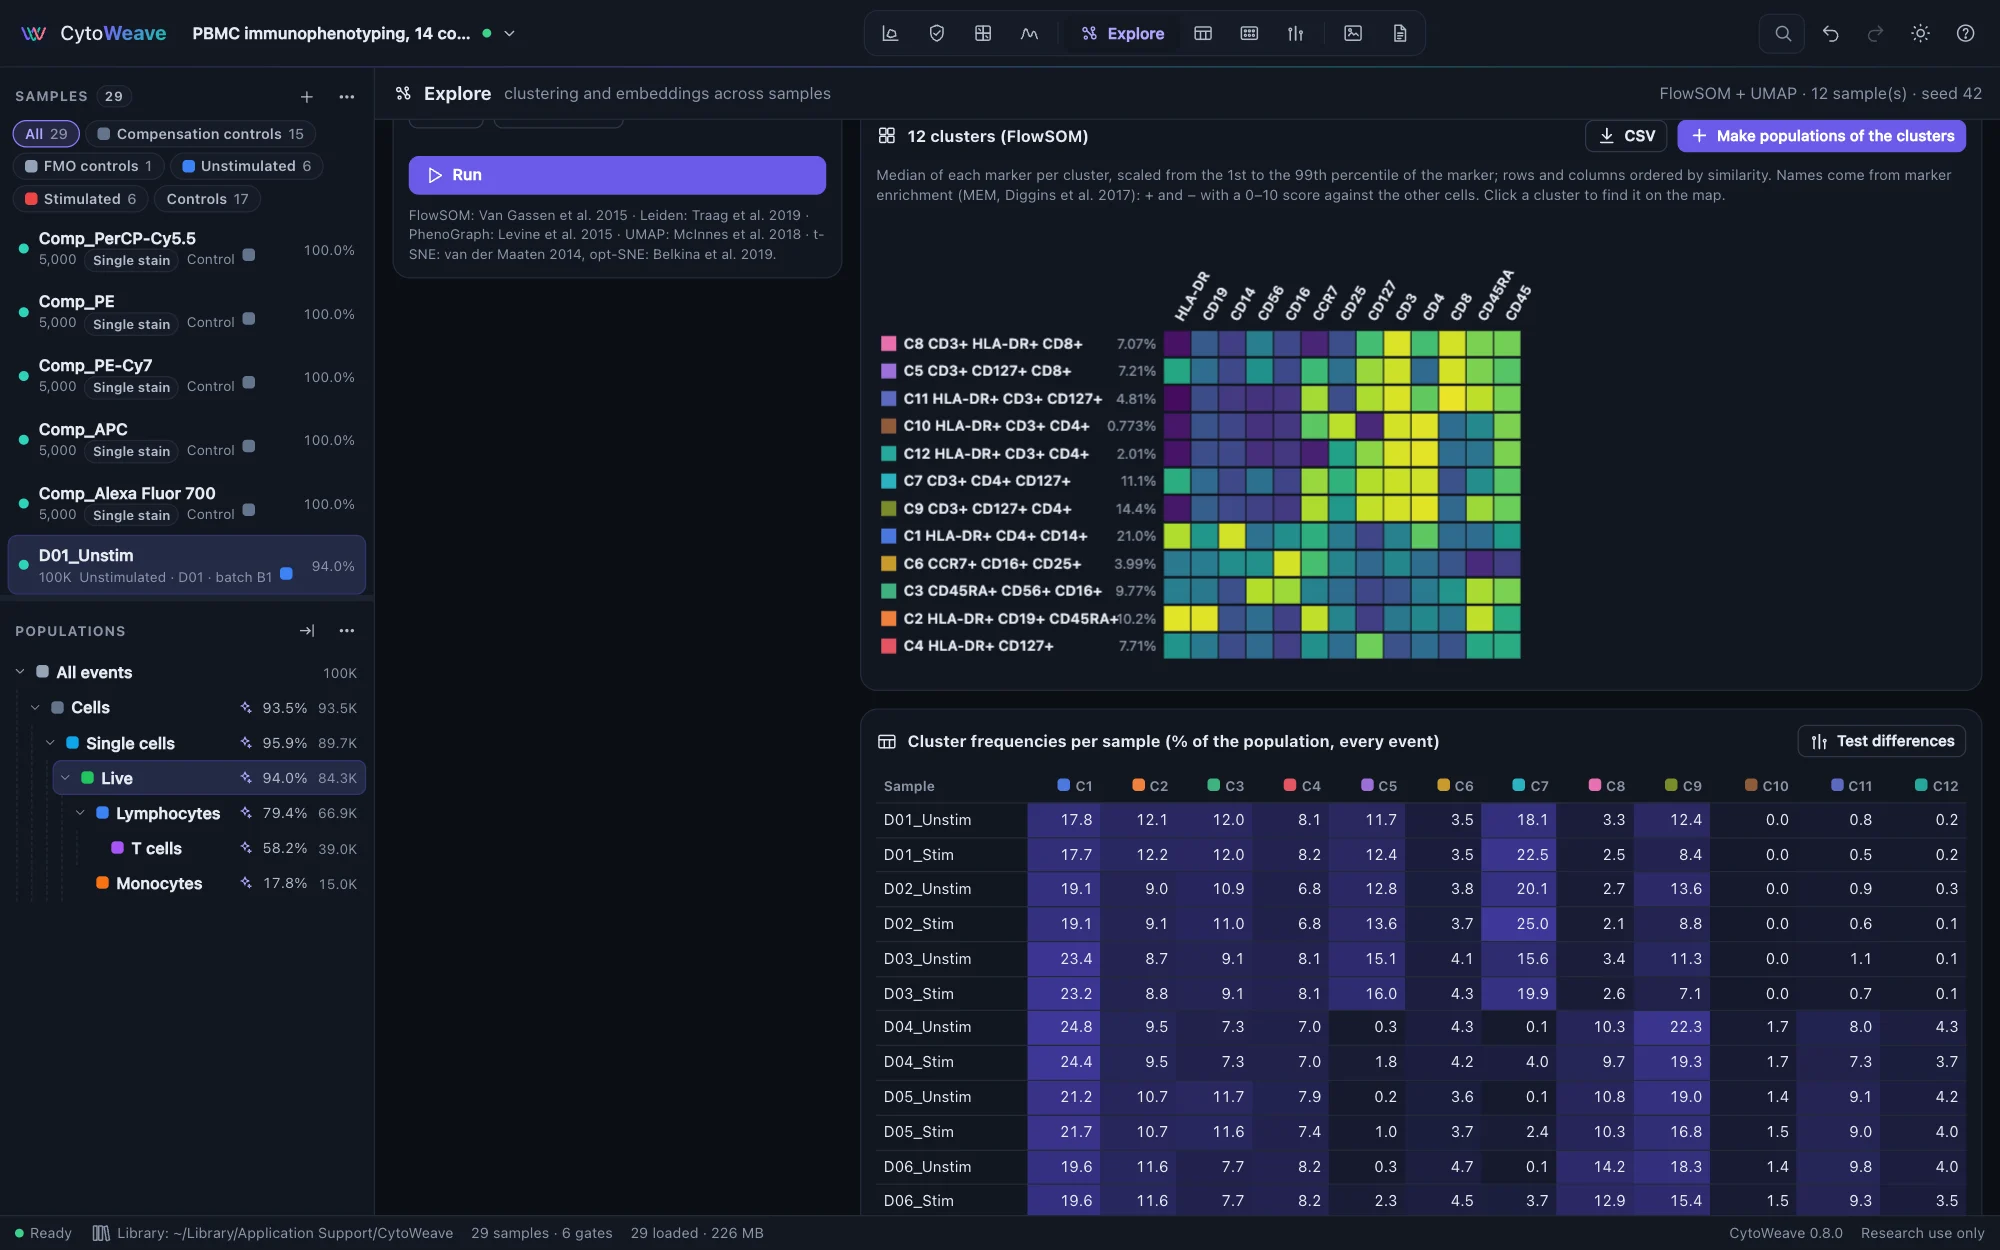The height and width of the screenshot is (1250, 2000).
Task: Add a new sample with the plus icon
Action: (x=307, y=96)
